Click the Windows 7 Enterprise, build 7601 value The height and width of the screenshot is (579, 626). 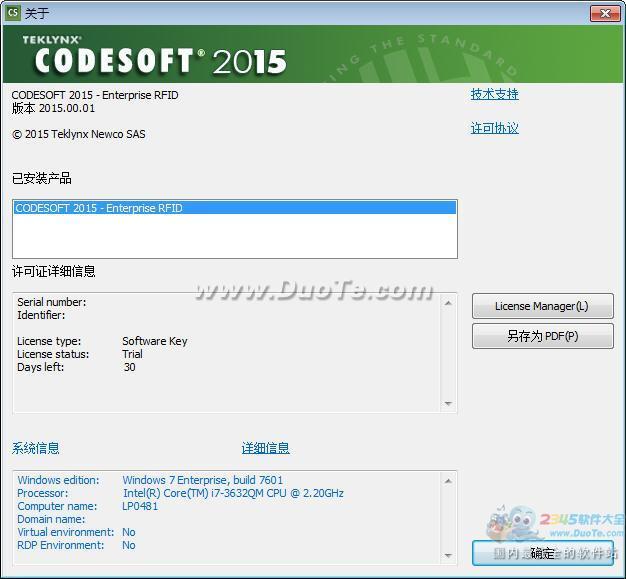click(202, 480)
